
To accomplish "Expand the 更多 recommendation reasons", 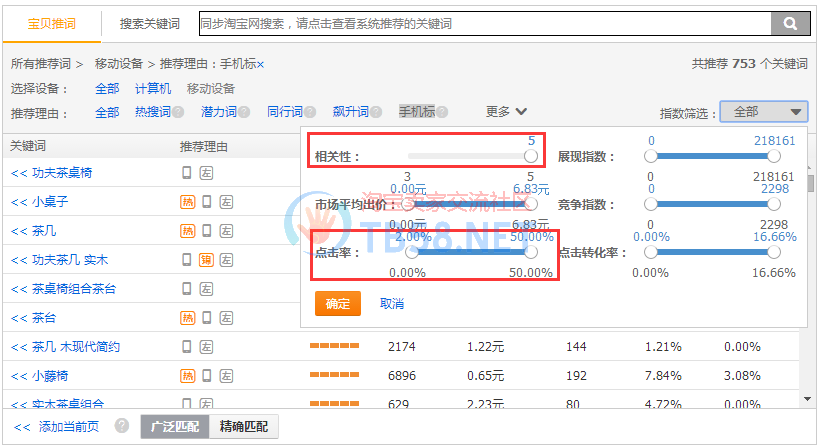I will coord(506,112).
